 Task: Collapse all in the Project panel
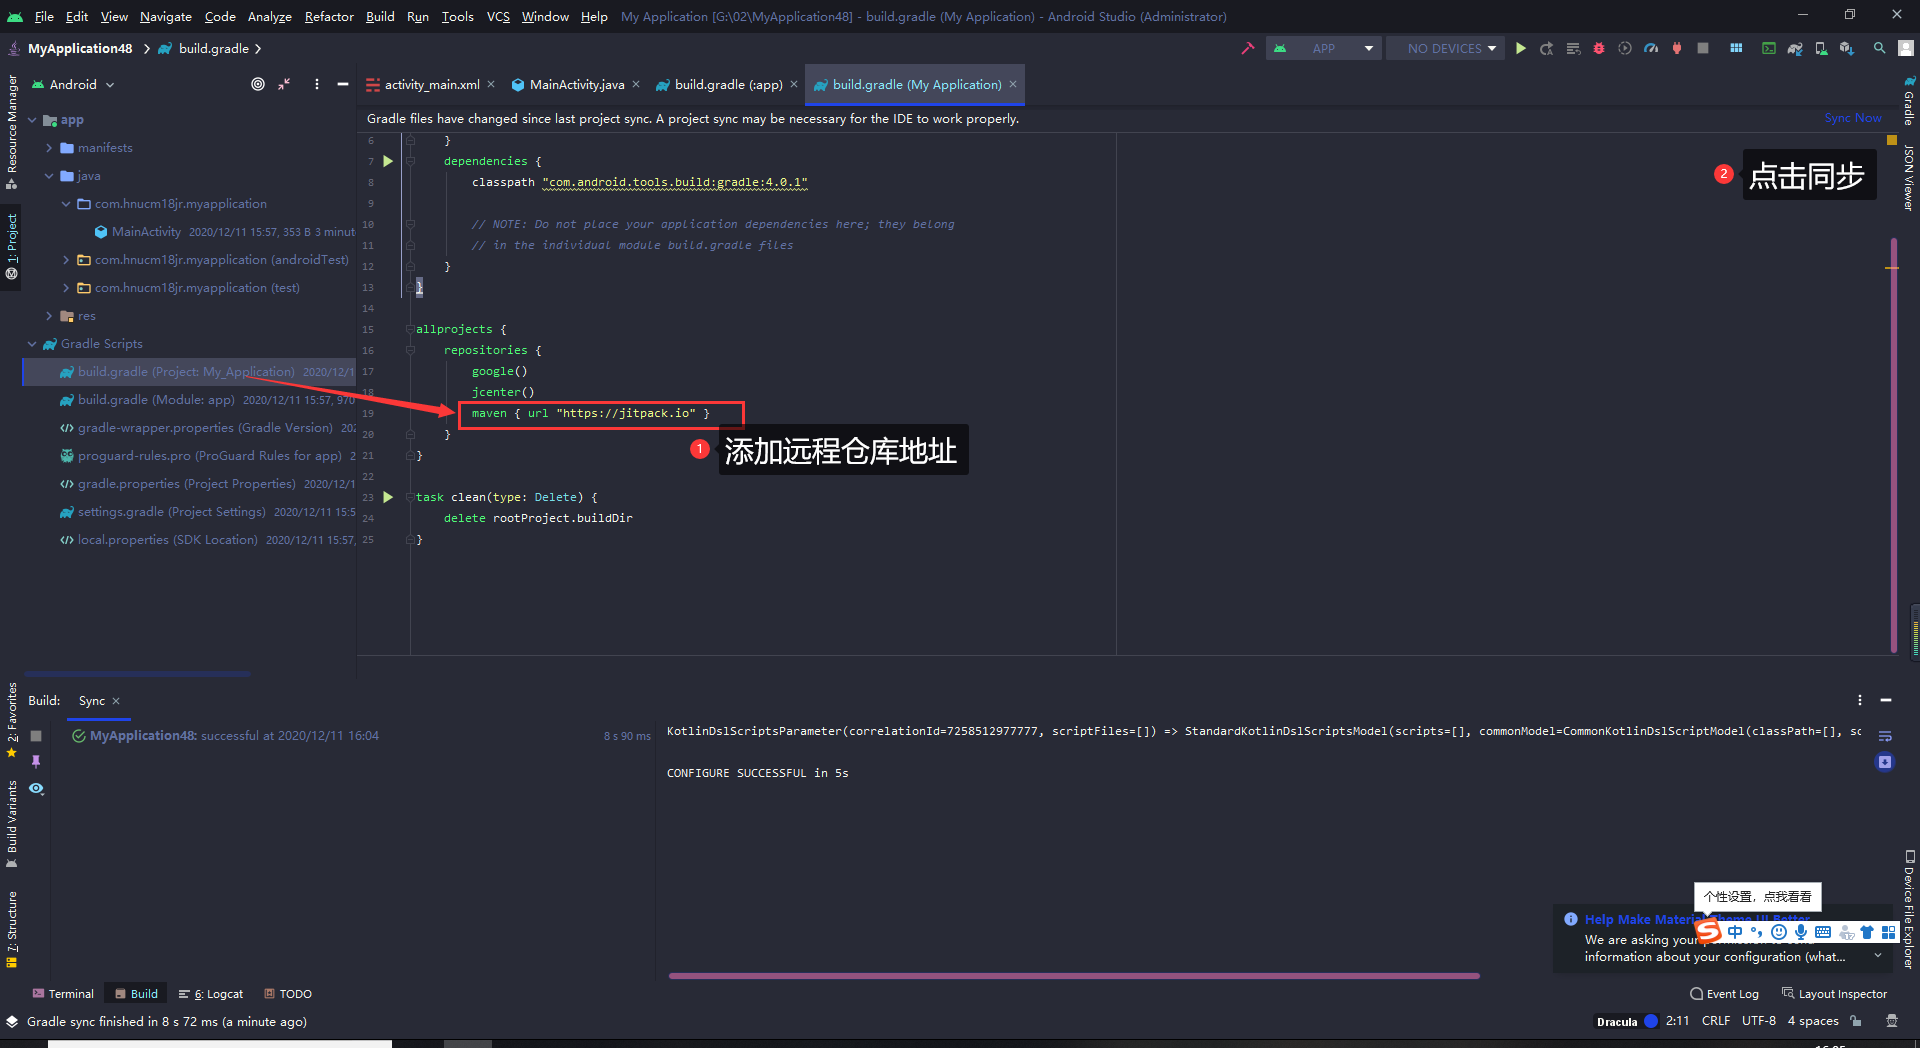(x=284, y=85)
